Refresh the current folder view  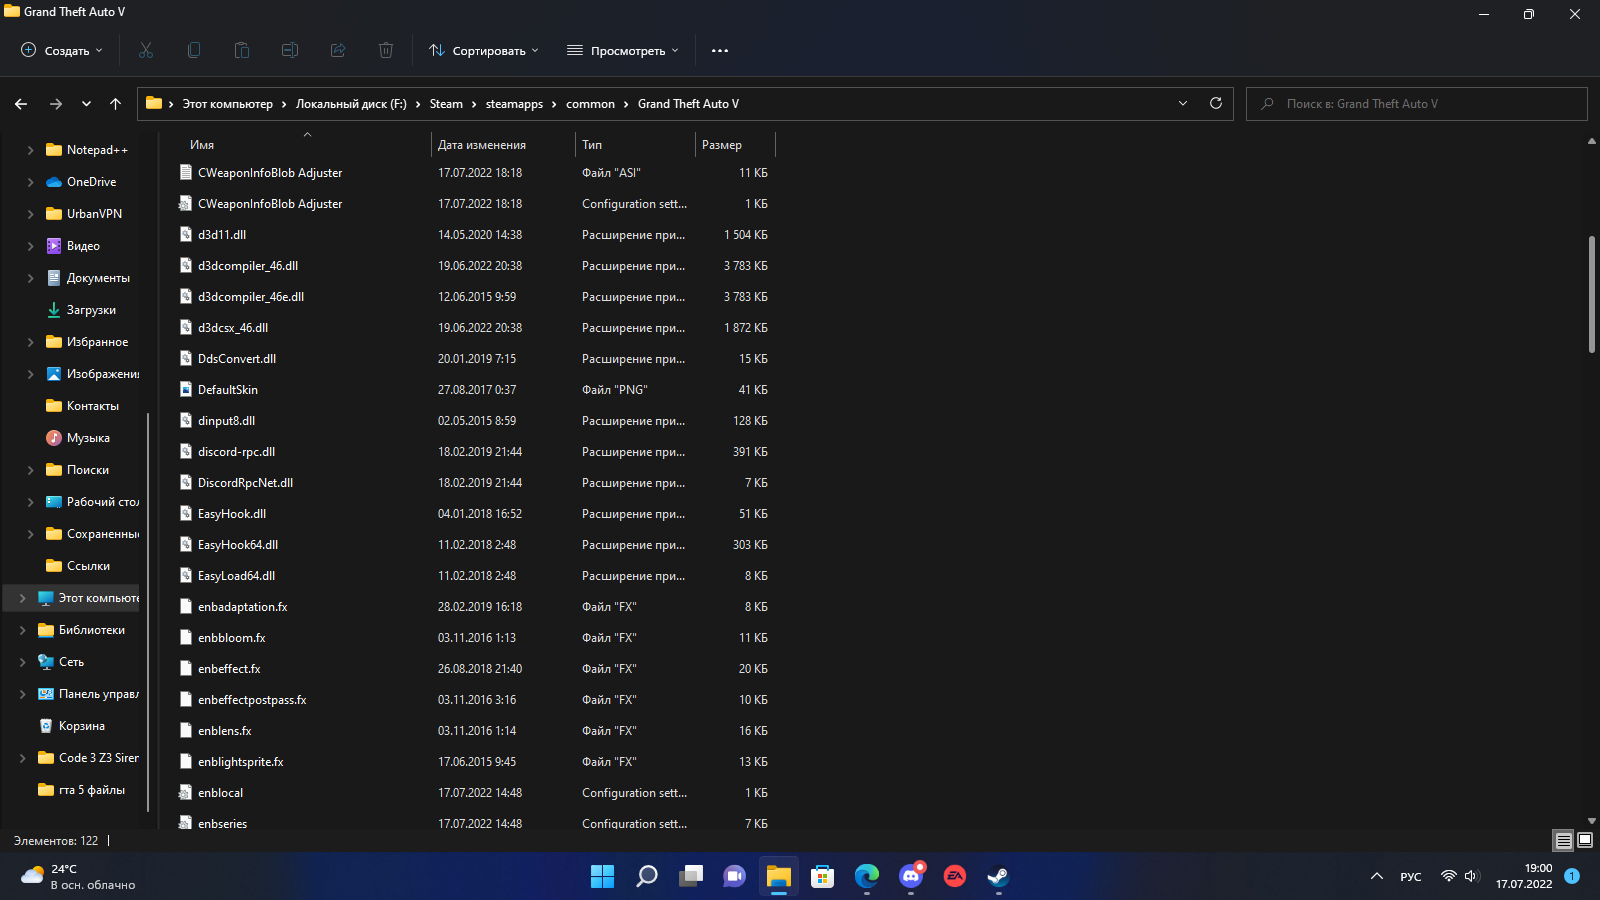[1216, 103]
